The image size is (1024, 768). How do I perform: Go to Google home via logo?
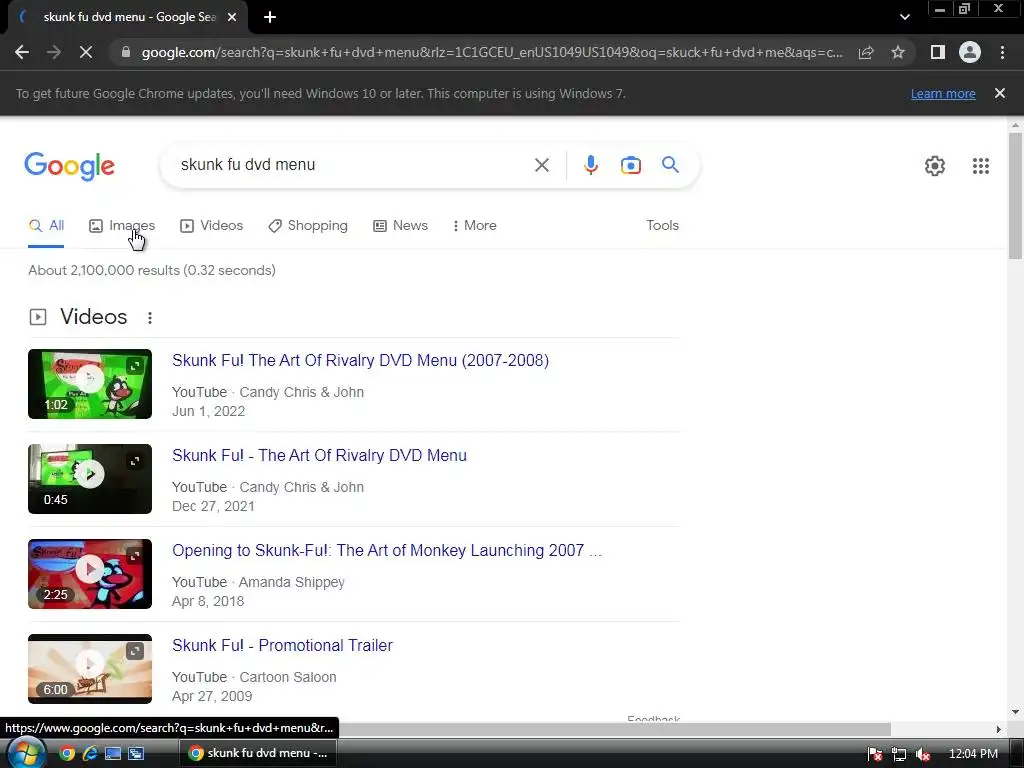click(69, 166)
